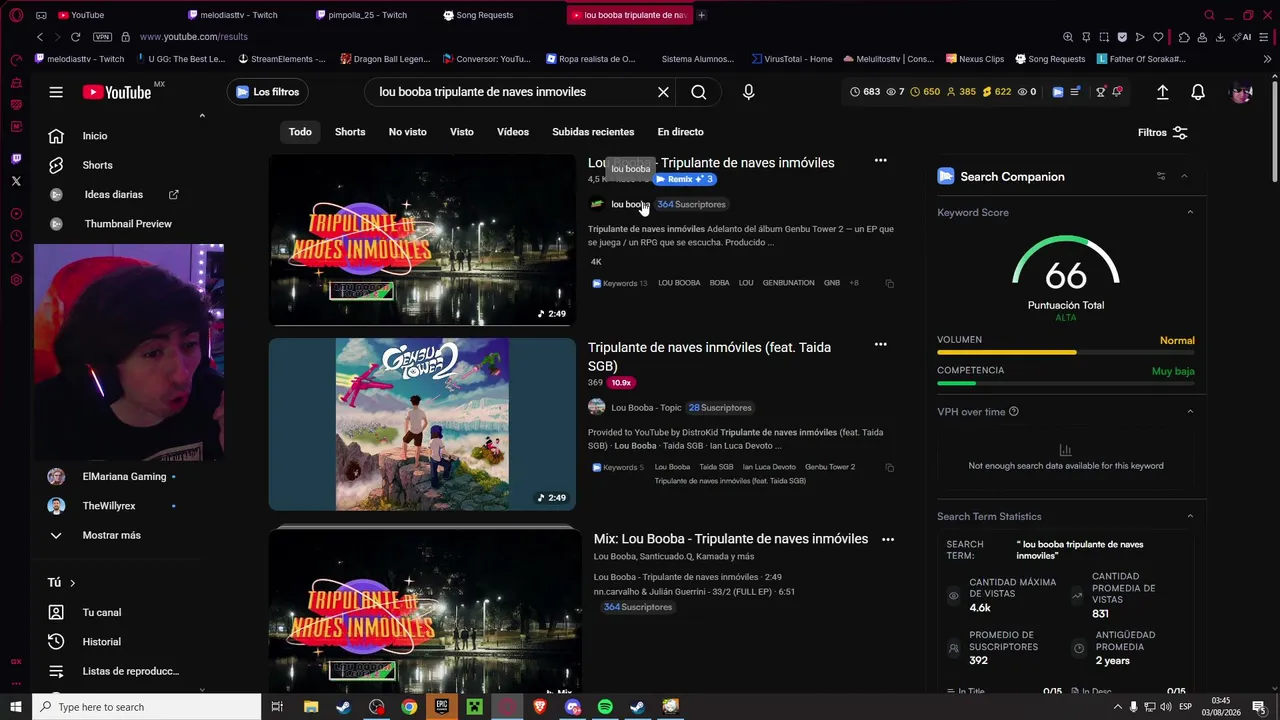Submit search with the magnifying glass icon
The width and height of the screenshot is (1280, 720).
click(x=699, y=92)
